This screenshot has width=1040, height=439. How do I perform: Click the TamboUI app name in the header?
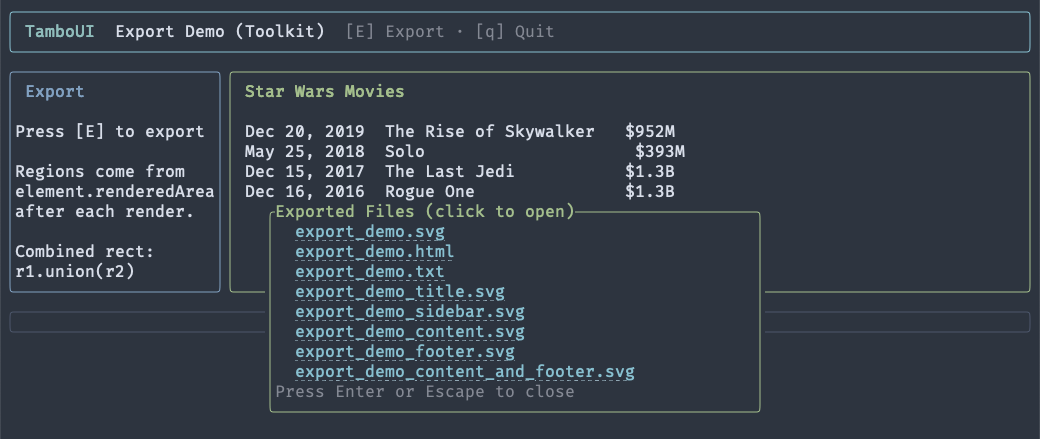60,31
